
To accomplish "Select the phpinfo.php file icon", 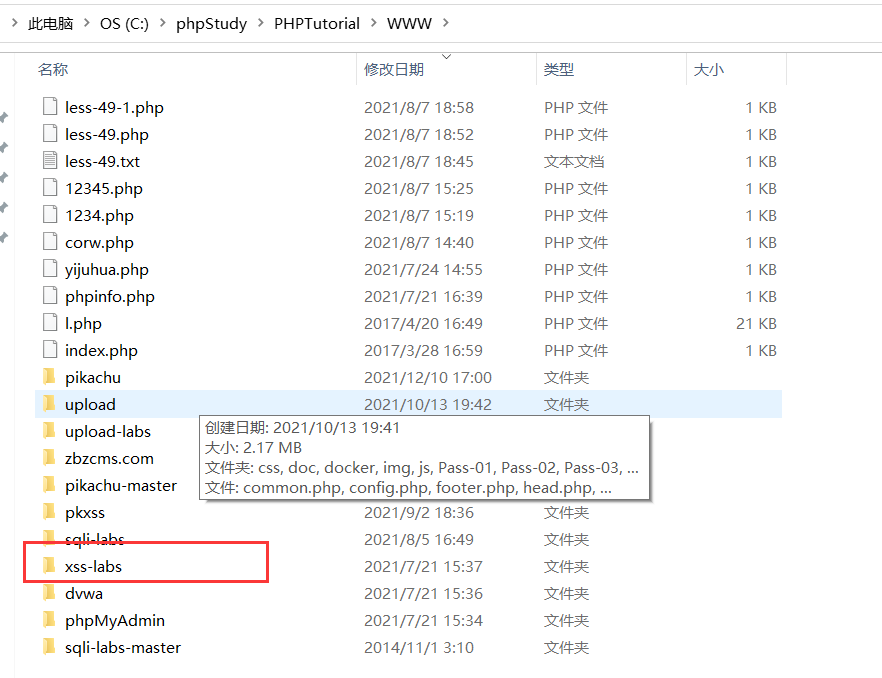I will pyautogui.click(x=51, y=296).
